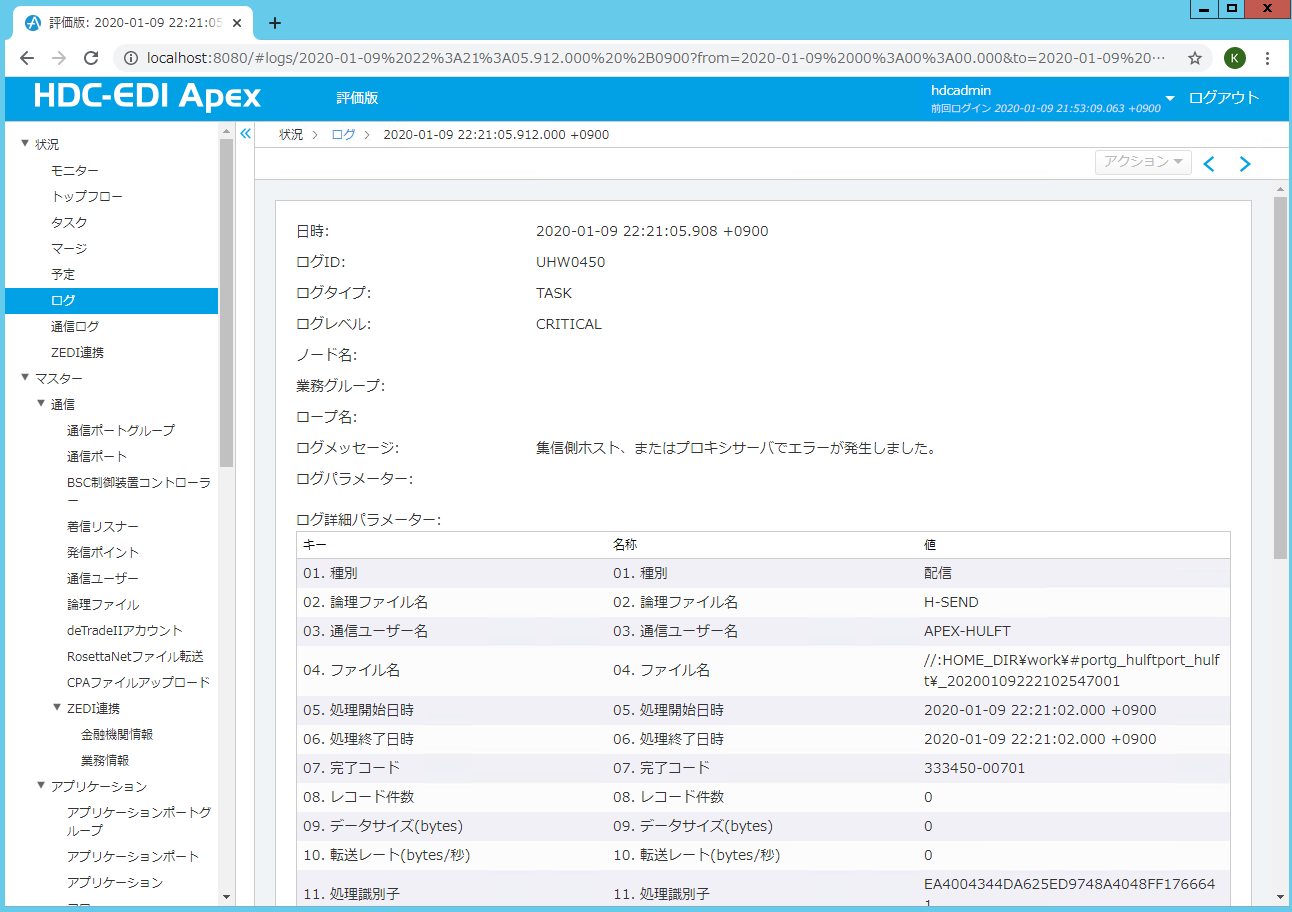
Task: Open 発信ポイント in the sidebar
Action: [103, 552]
